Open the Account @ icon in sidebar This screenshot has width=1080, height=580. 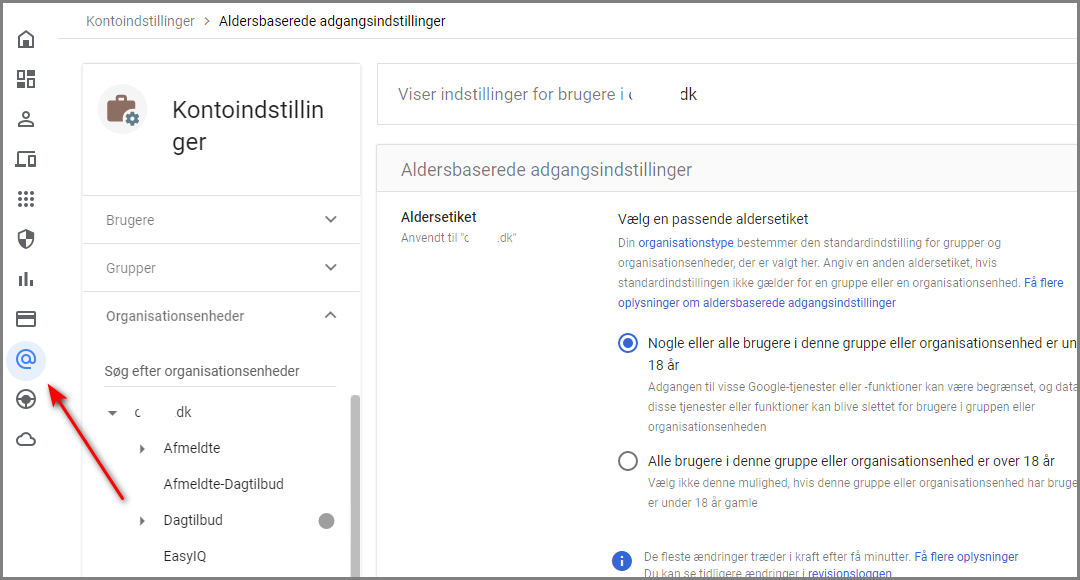[26, 360]
